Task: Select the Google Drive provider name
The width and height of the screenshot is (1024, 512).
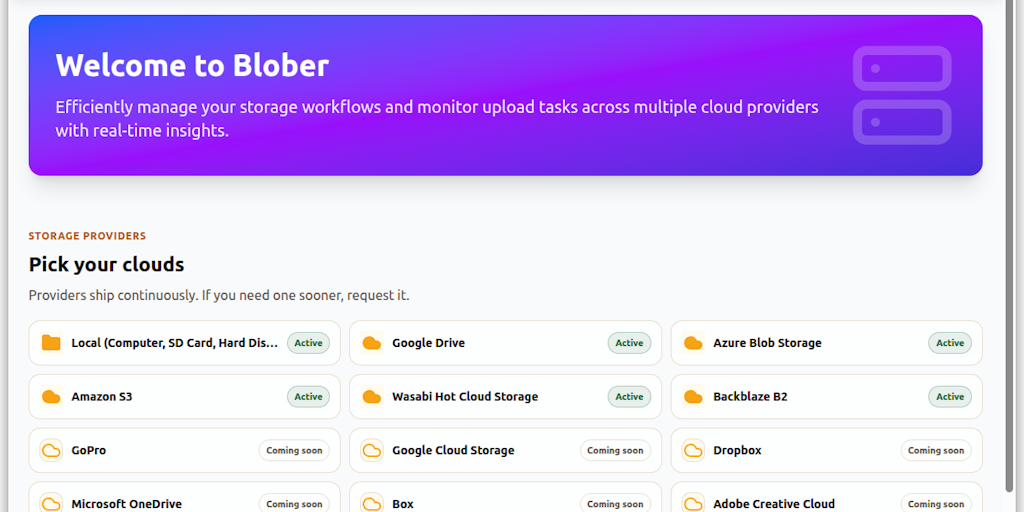Action: coord(428,343)
